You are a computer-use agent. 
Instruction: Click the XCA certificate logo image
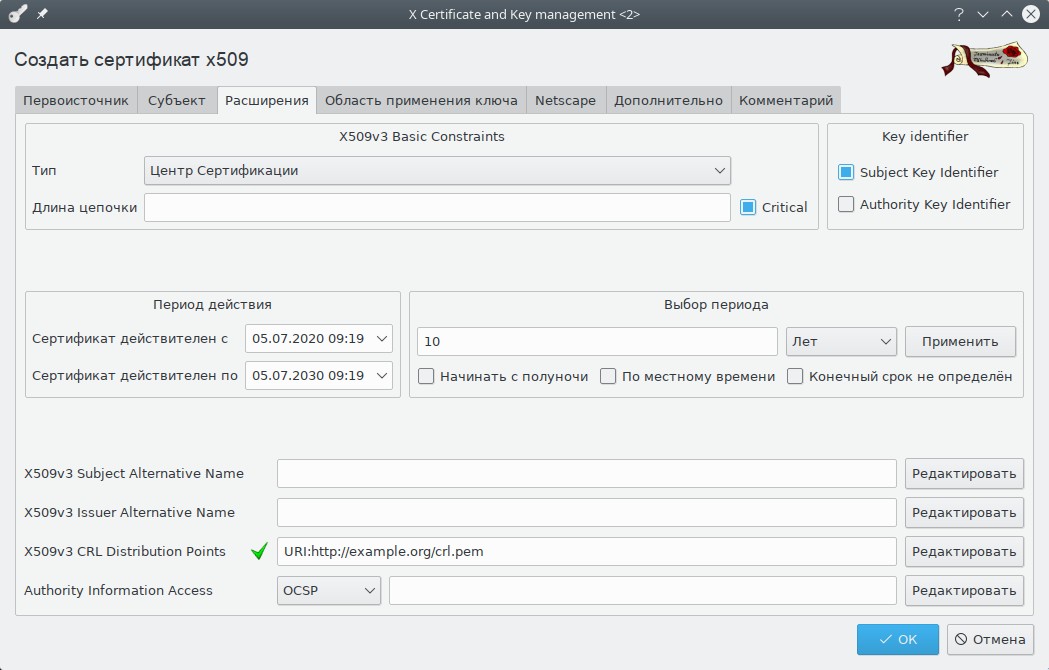[x=985, y=59]
